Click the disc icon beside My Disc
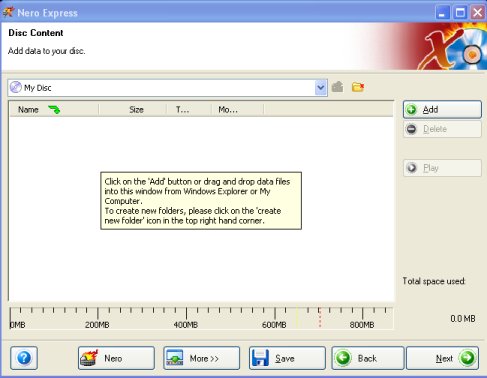Viewport: 487px width, 378px height. coord(16,88)
